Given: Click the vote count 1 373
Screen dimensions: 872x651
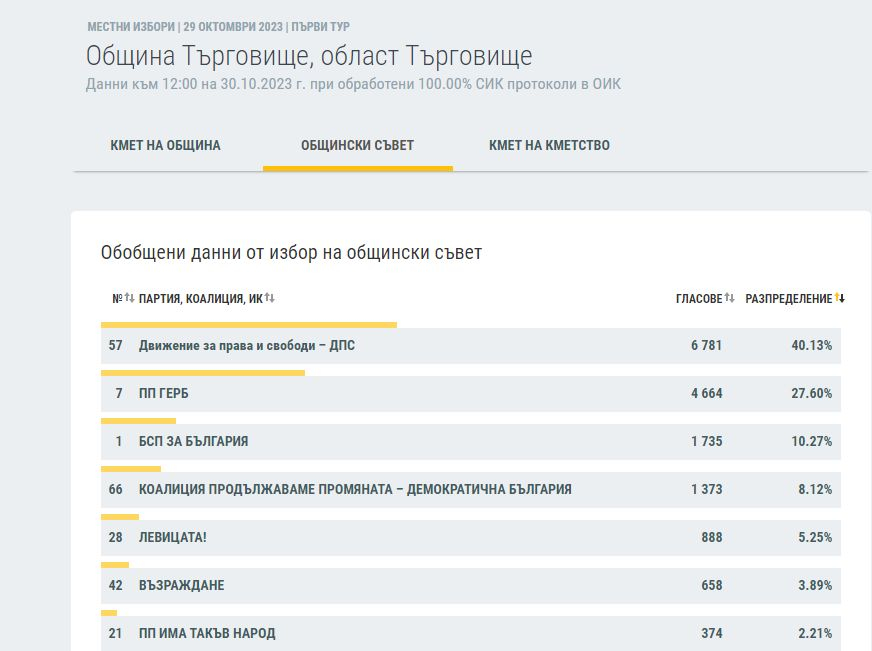Looking at the screenshot, I should (x=706, y=490).
